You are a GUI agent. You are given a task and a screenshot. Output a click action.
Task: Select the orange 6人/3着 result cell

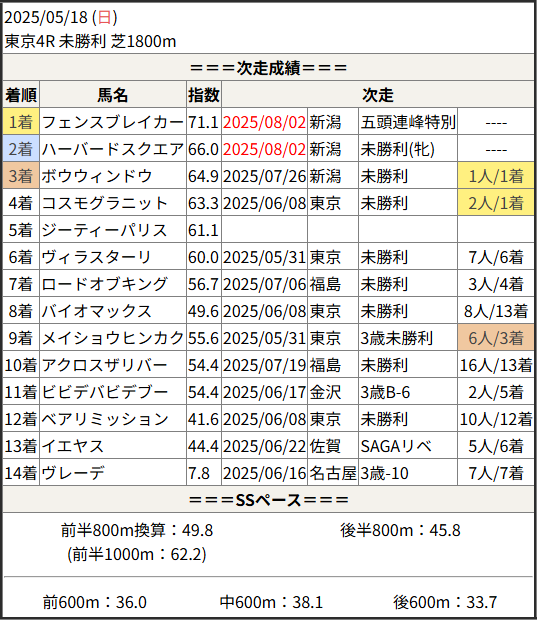coord(496,338)
